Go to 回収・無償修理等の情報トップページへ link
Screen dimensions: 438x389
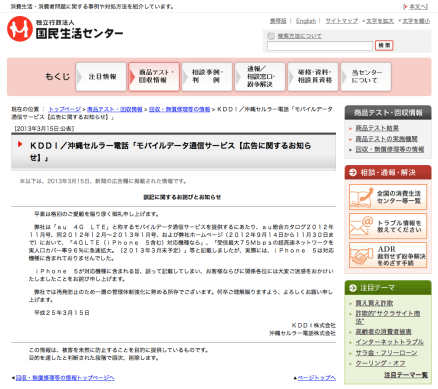65,378
